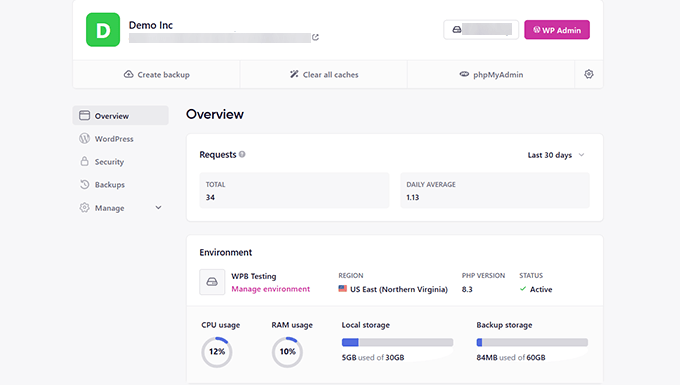Click the Overview page heading
Viewport: 680px width, 385px height.
click(215, 114)
